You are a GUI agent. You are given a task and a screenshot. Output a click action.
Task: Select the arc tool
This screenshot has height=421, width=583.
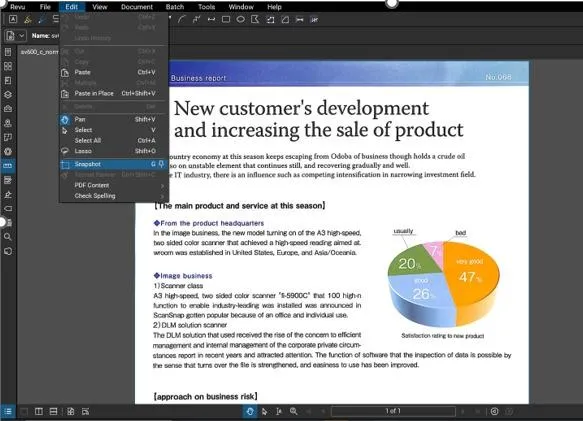coord(181,20)
